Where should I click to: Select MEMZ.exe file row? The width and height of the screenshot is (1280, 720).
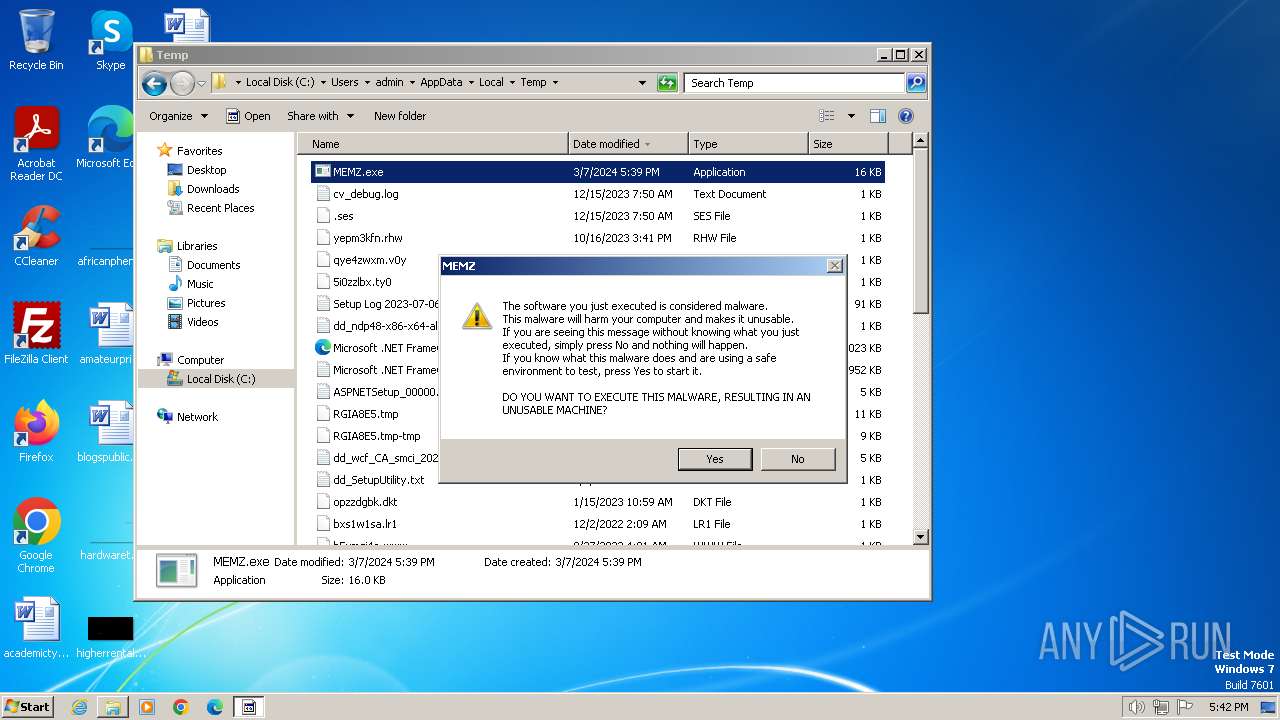598,172
